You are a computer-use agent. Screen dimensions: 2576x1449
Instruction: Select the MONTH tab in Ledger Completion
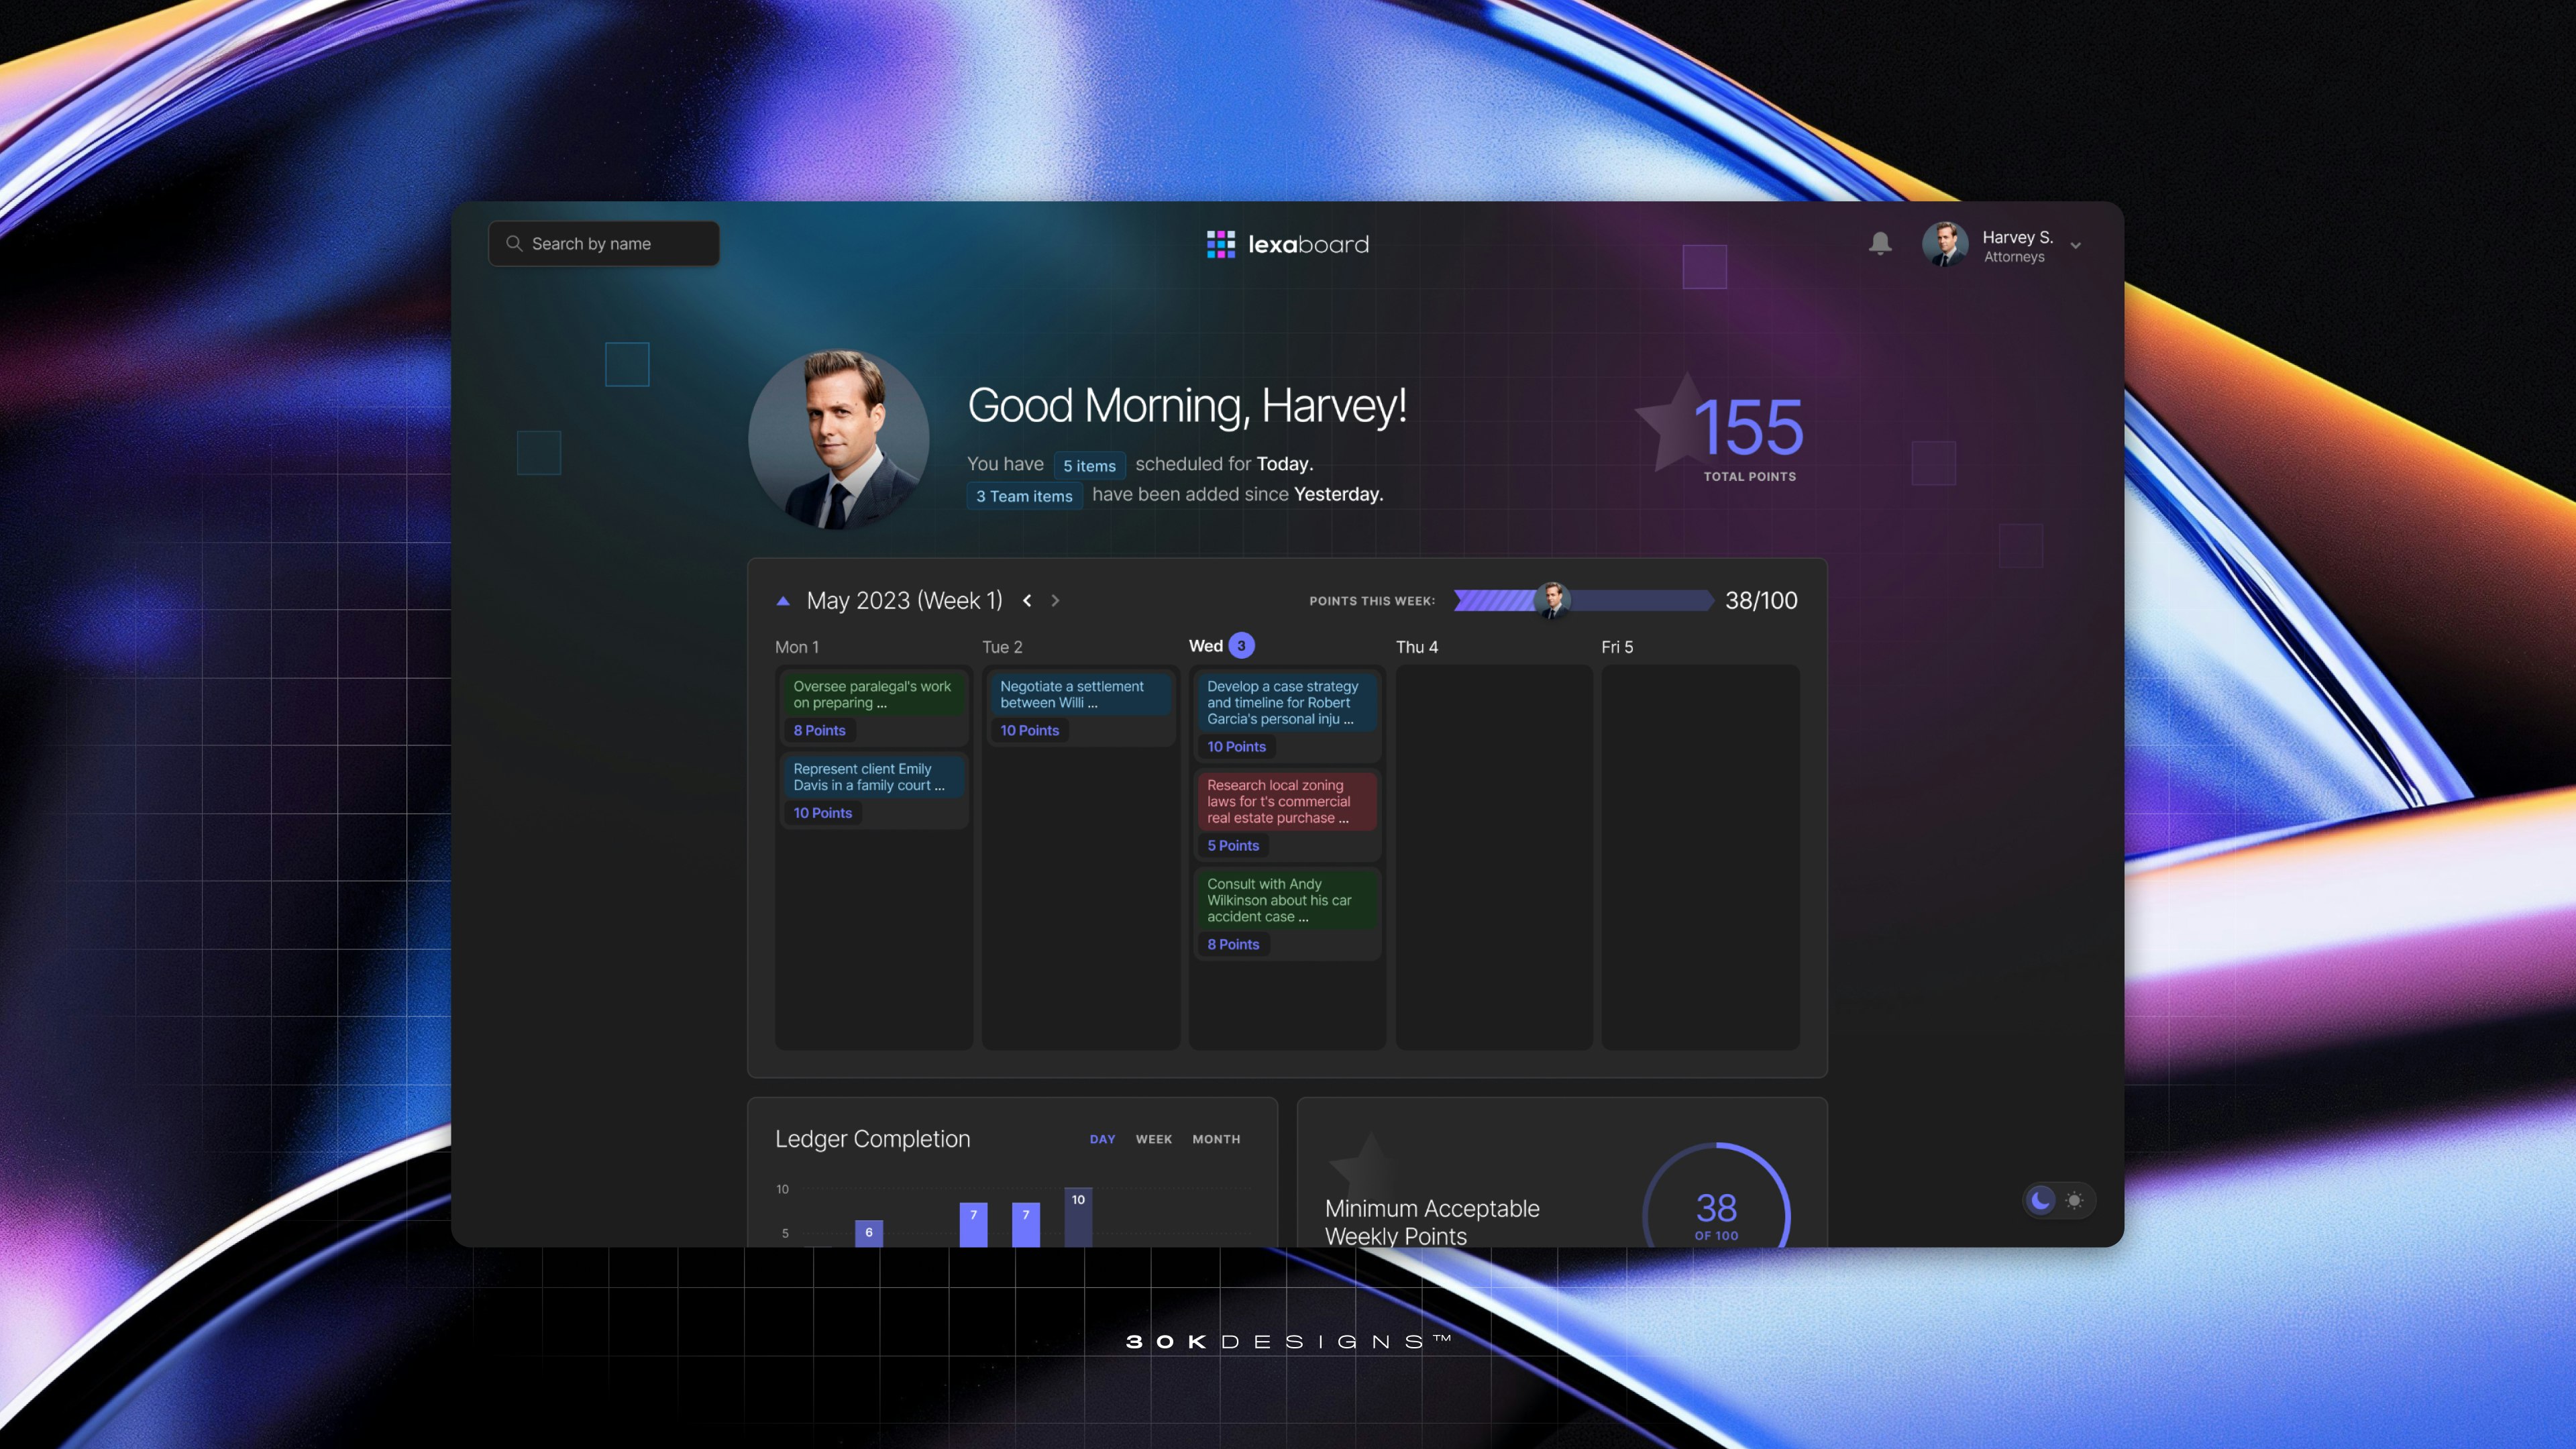[x=1216, y=1139]
